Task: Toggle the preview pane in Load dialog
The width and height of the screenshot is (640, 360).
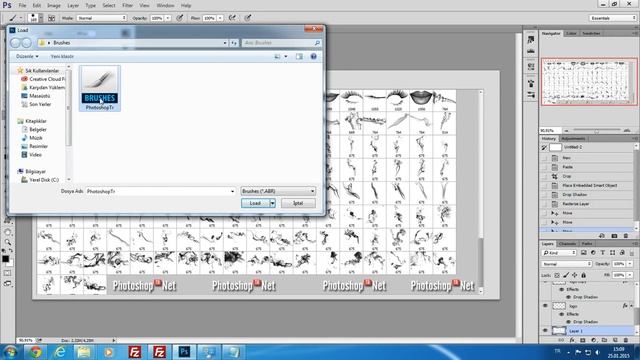Action: [299, 56]
